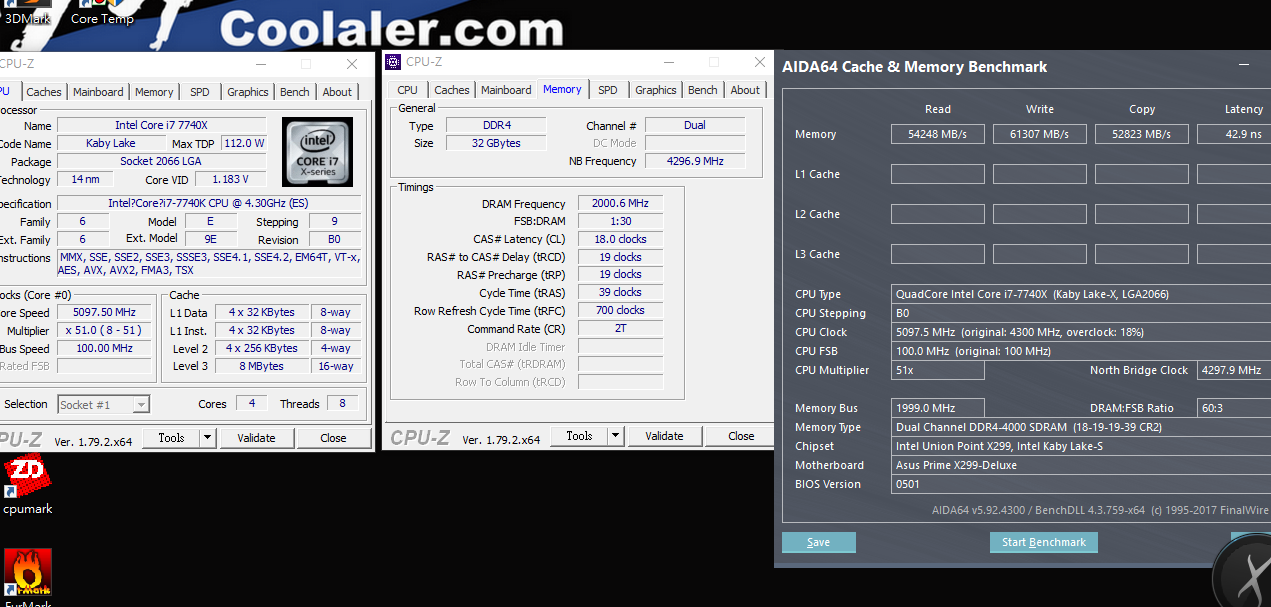The width and height of the screenshot is (1271, 607).
Task: Click the Memory Write 61307 MB/s field
Action: pos(1040,134)
